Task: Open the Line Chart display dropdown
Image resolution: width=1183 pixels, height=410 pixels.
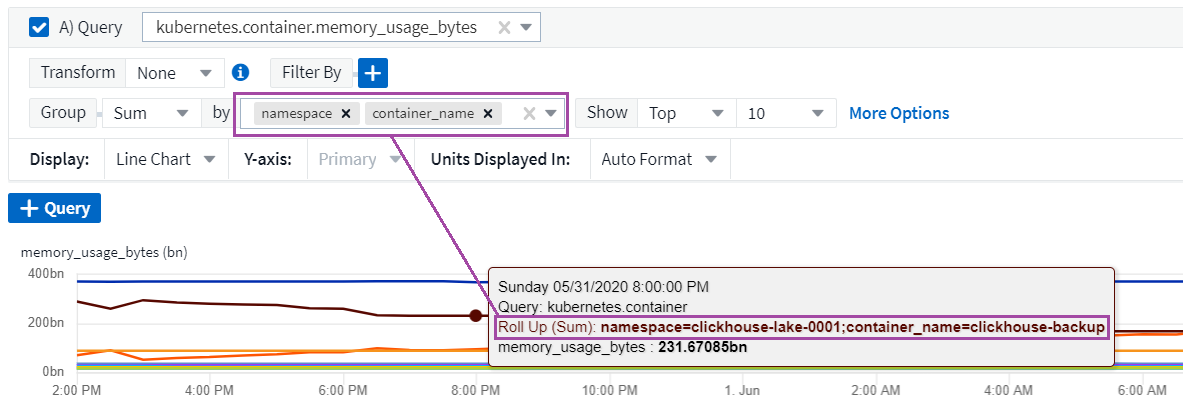Action: [x=165, y=159]
